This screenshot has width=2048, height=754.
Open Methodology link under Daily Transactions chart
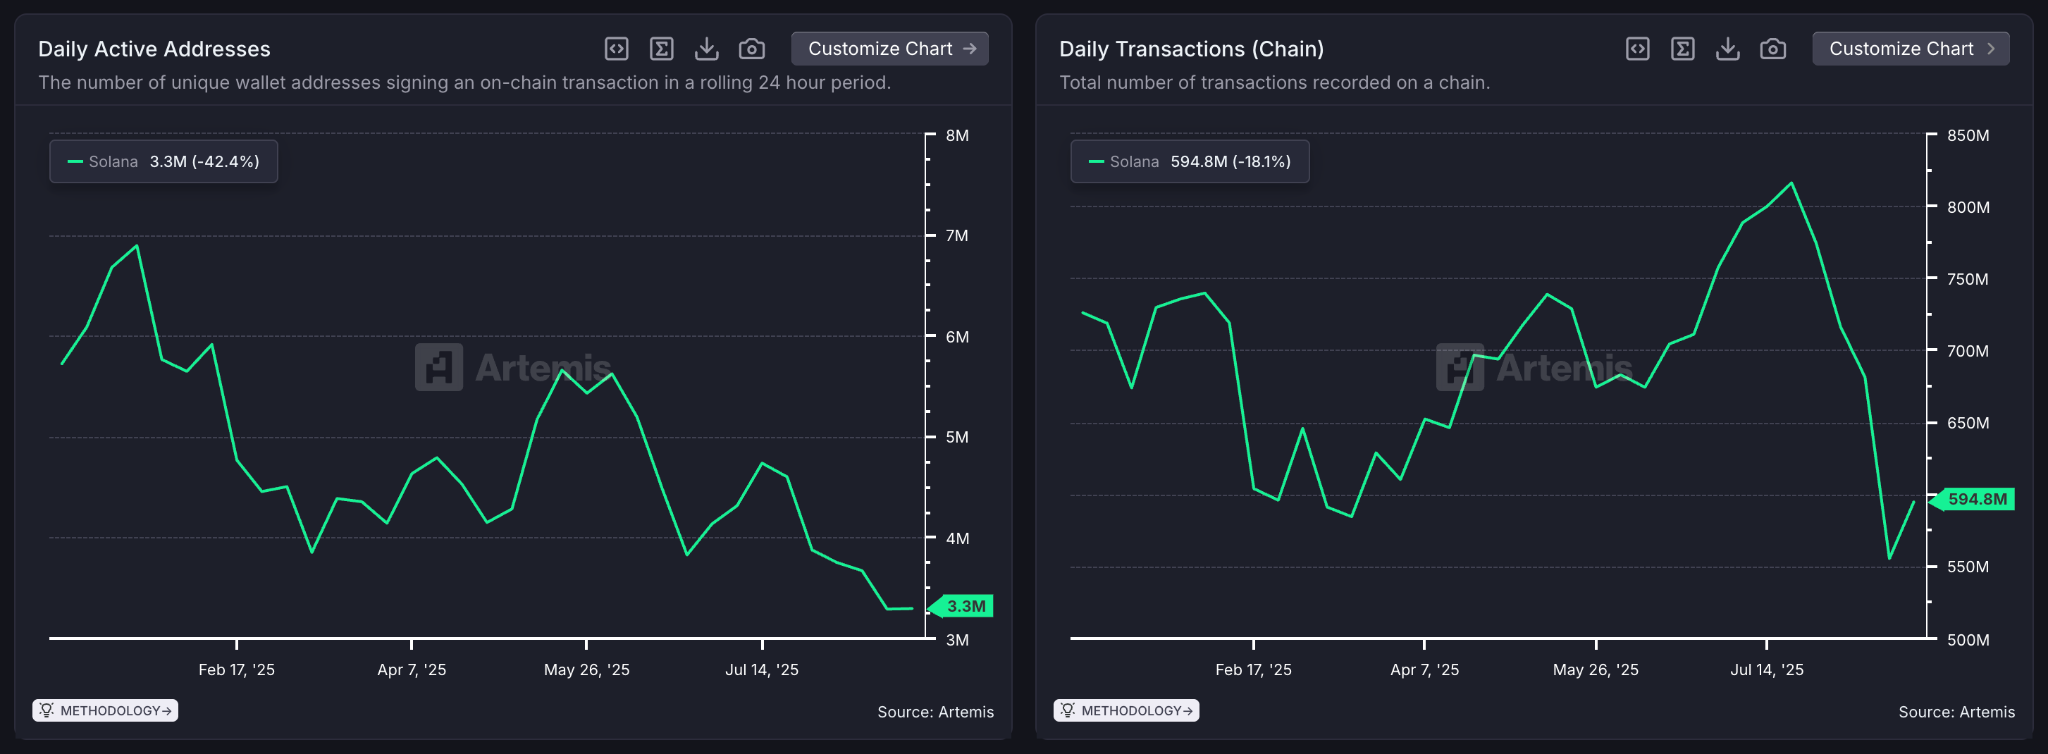click(1126, 710)
